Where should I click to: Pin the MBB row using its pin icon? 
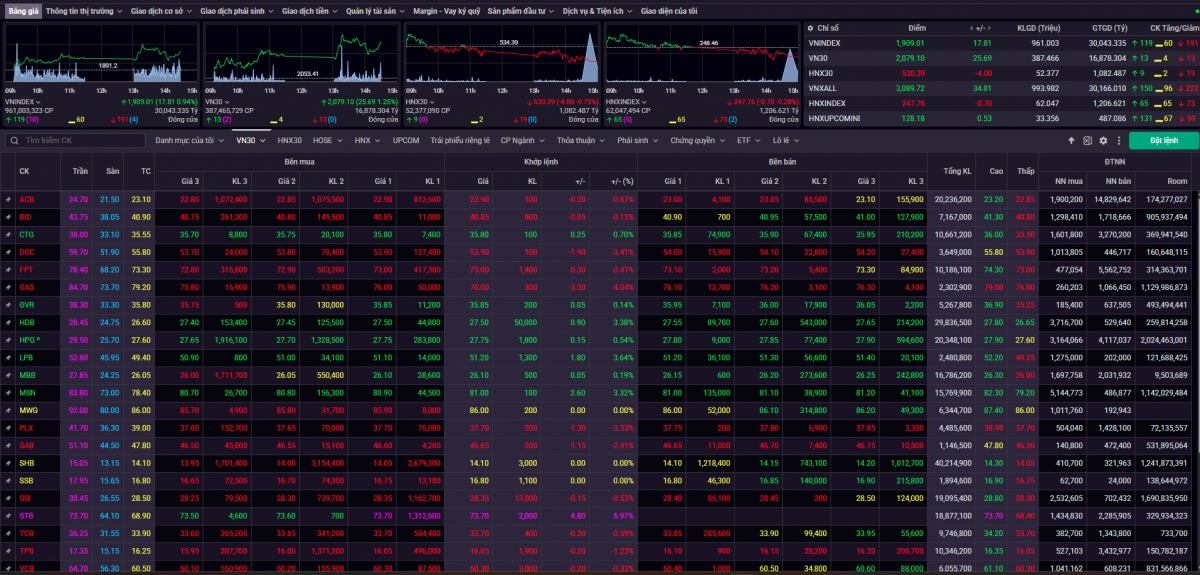point(8,375)
